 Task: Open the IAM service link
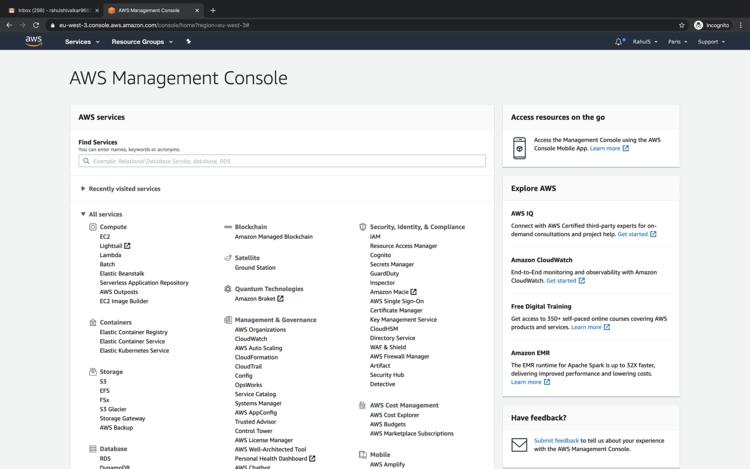point(375,237)
